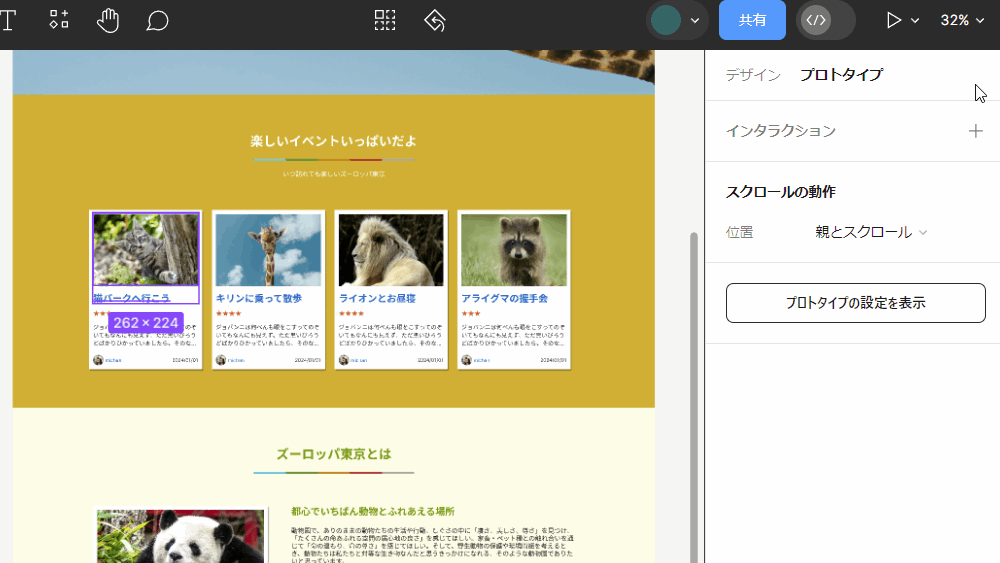1000x563 pixels.
Task: Click the 猫パークへ行こう card title
Action: tap(131, 298)
